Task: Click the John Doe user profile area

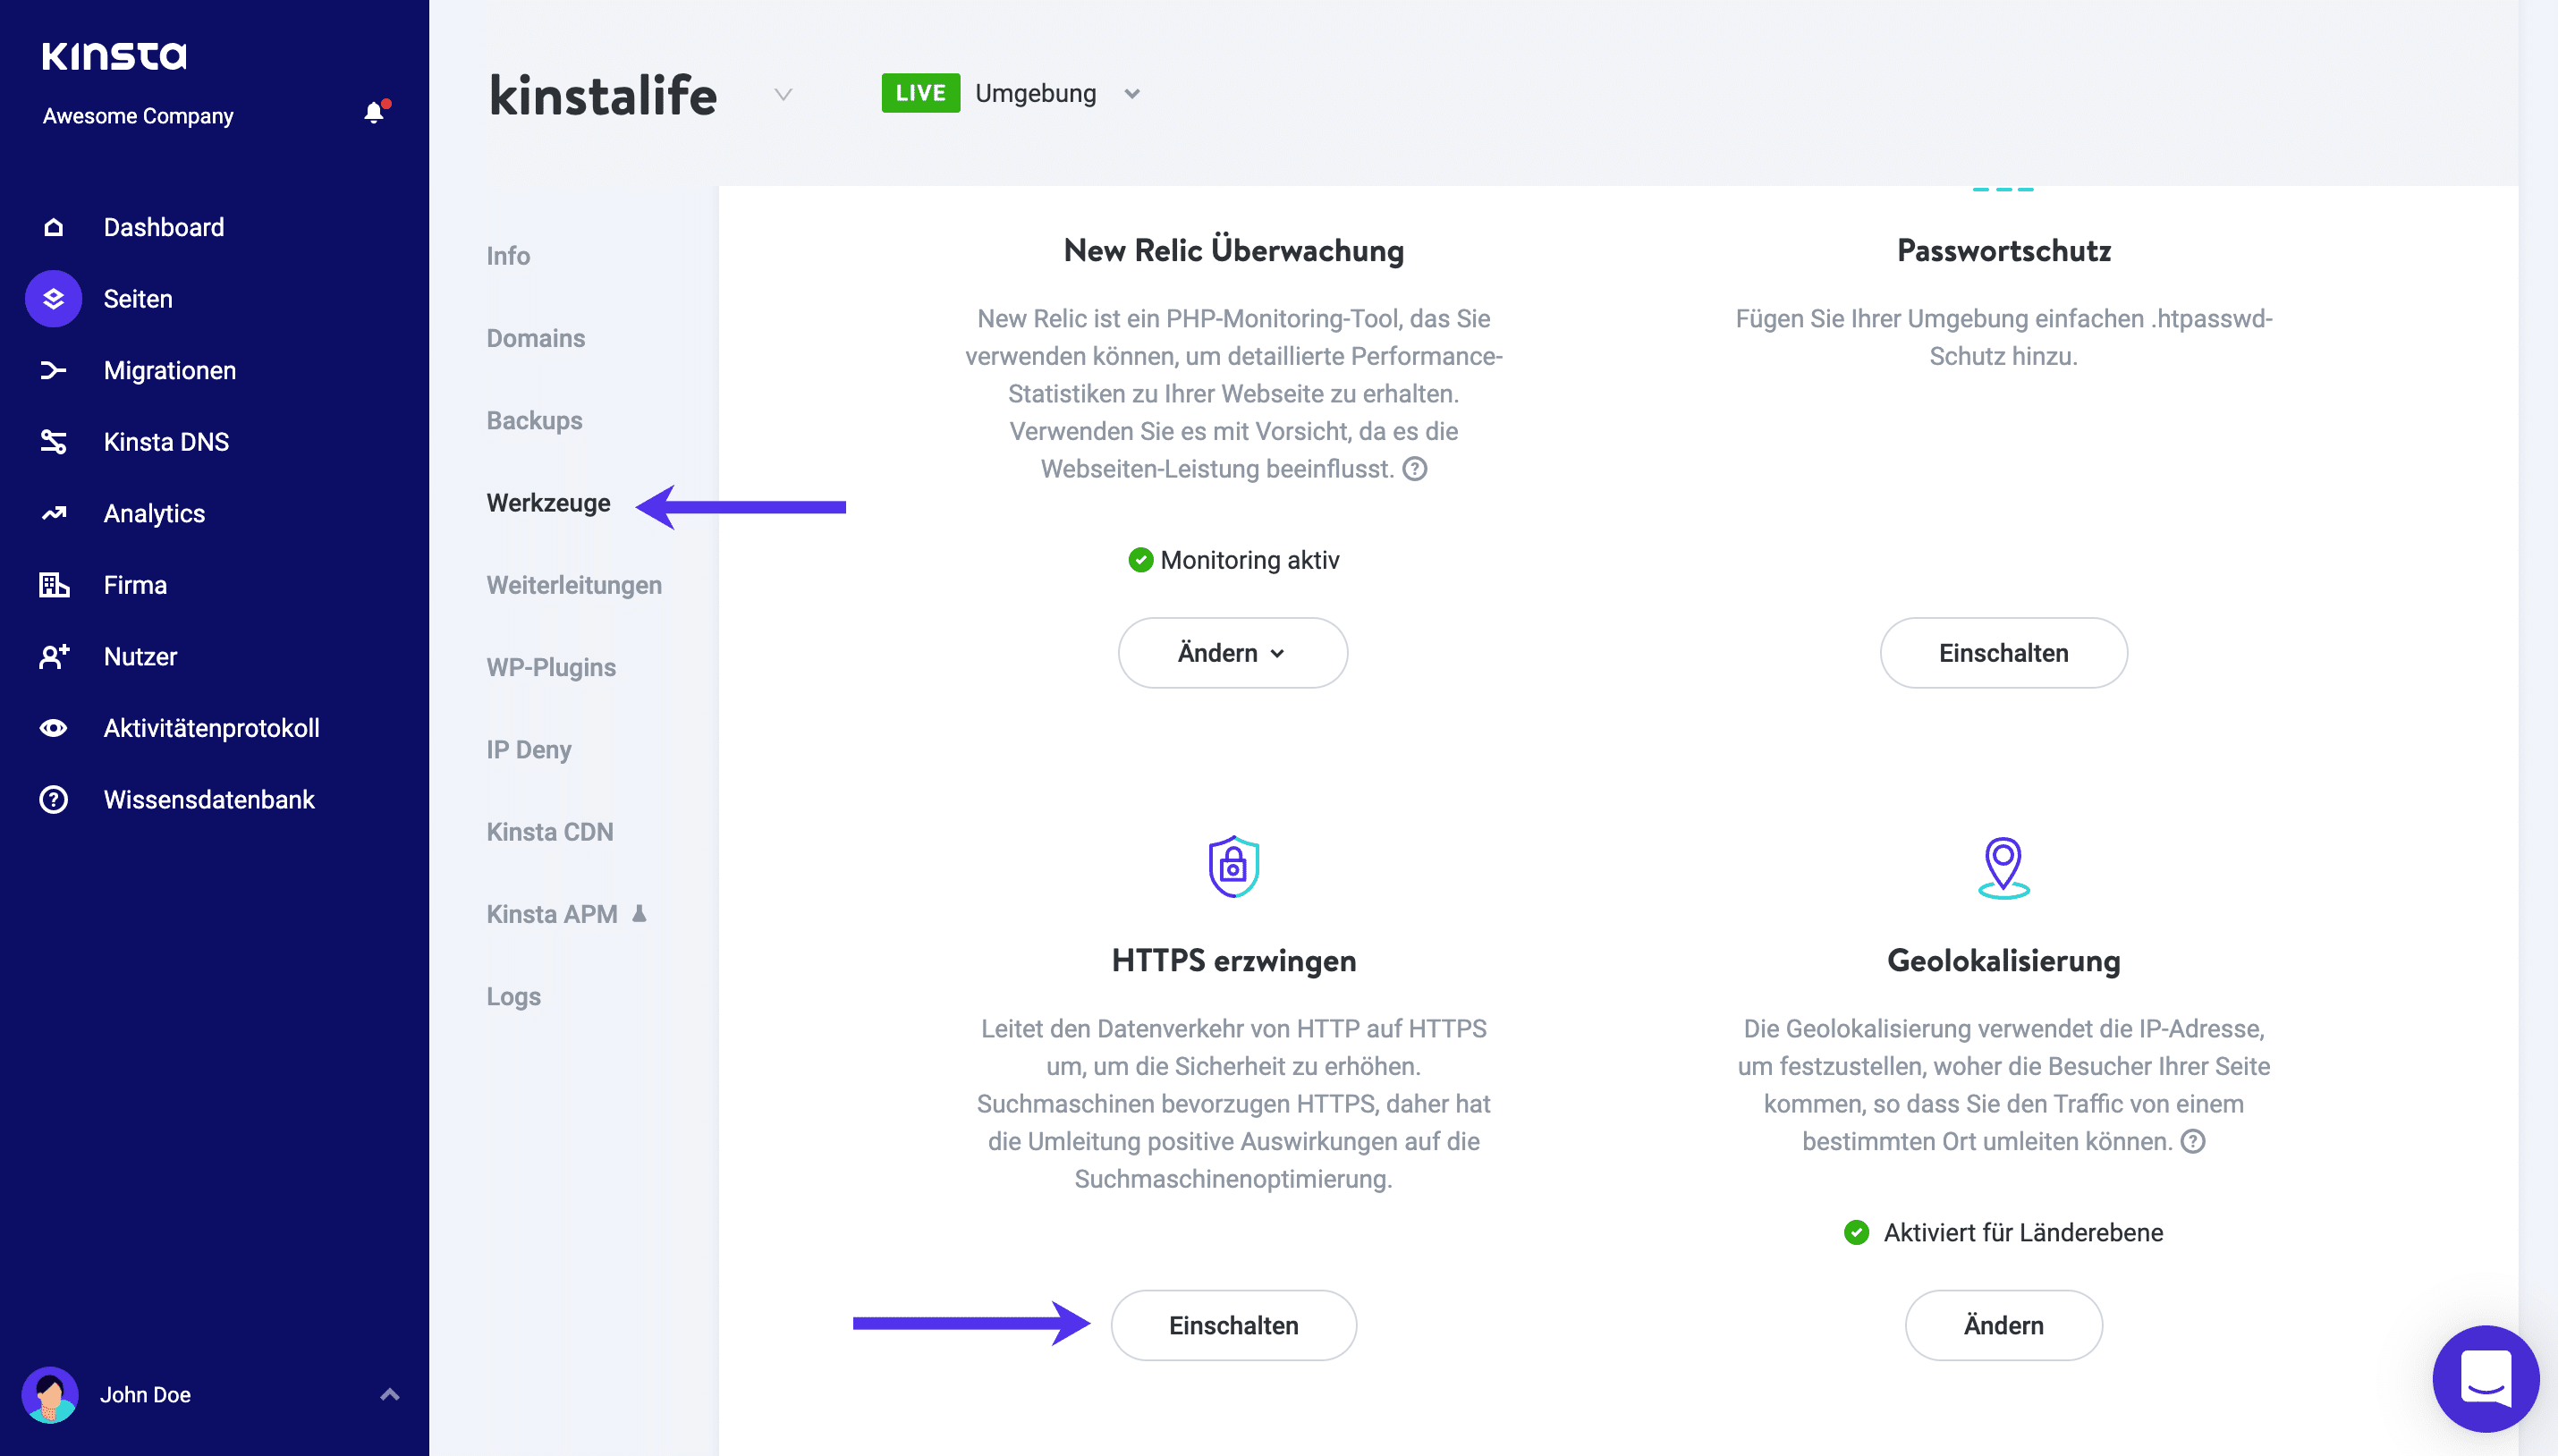Action: coord(213,1394)
